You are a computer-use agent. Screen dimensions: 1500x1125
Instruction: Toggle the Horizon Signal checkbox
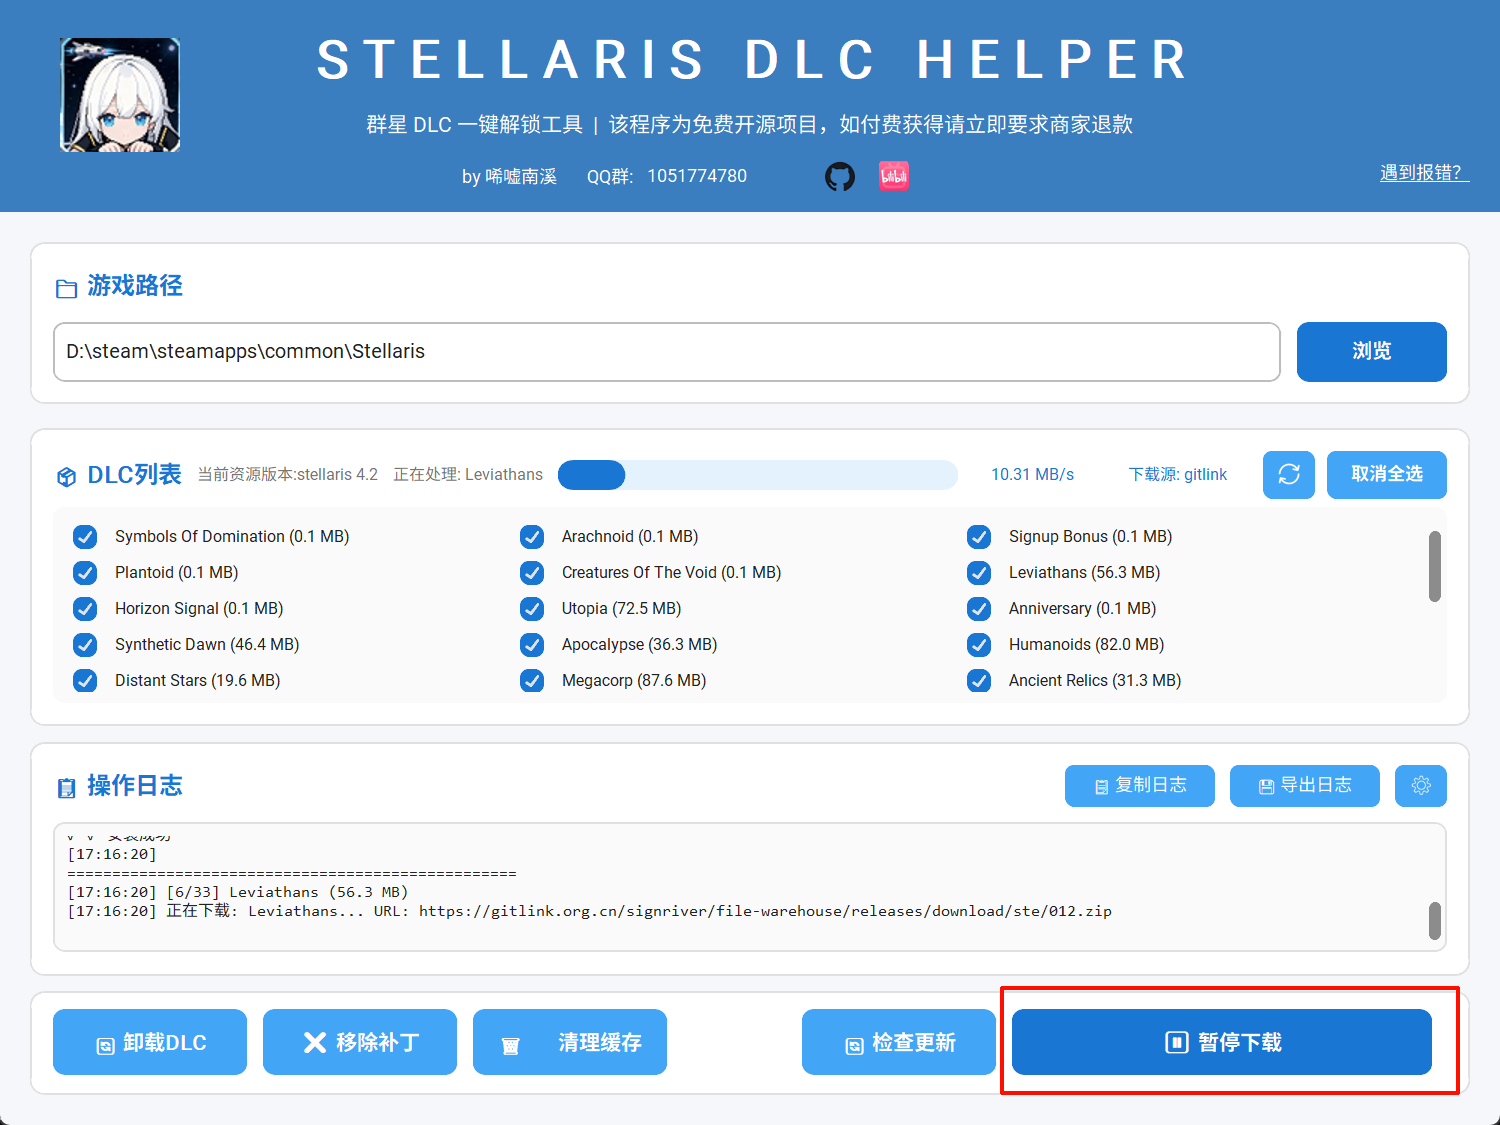[x=85, y=609]
